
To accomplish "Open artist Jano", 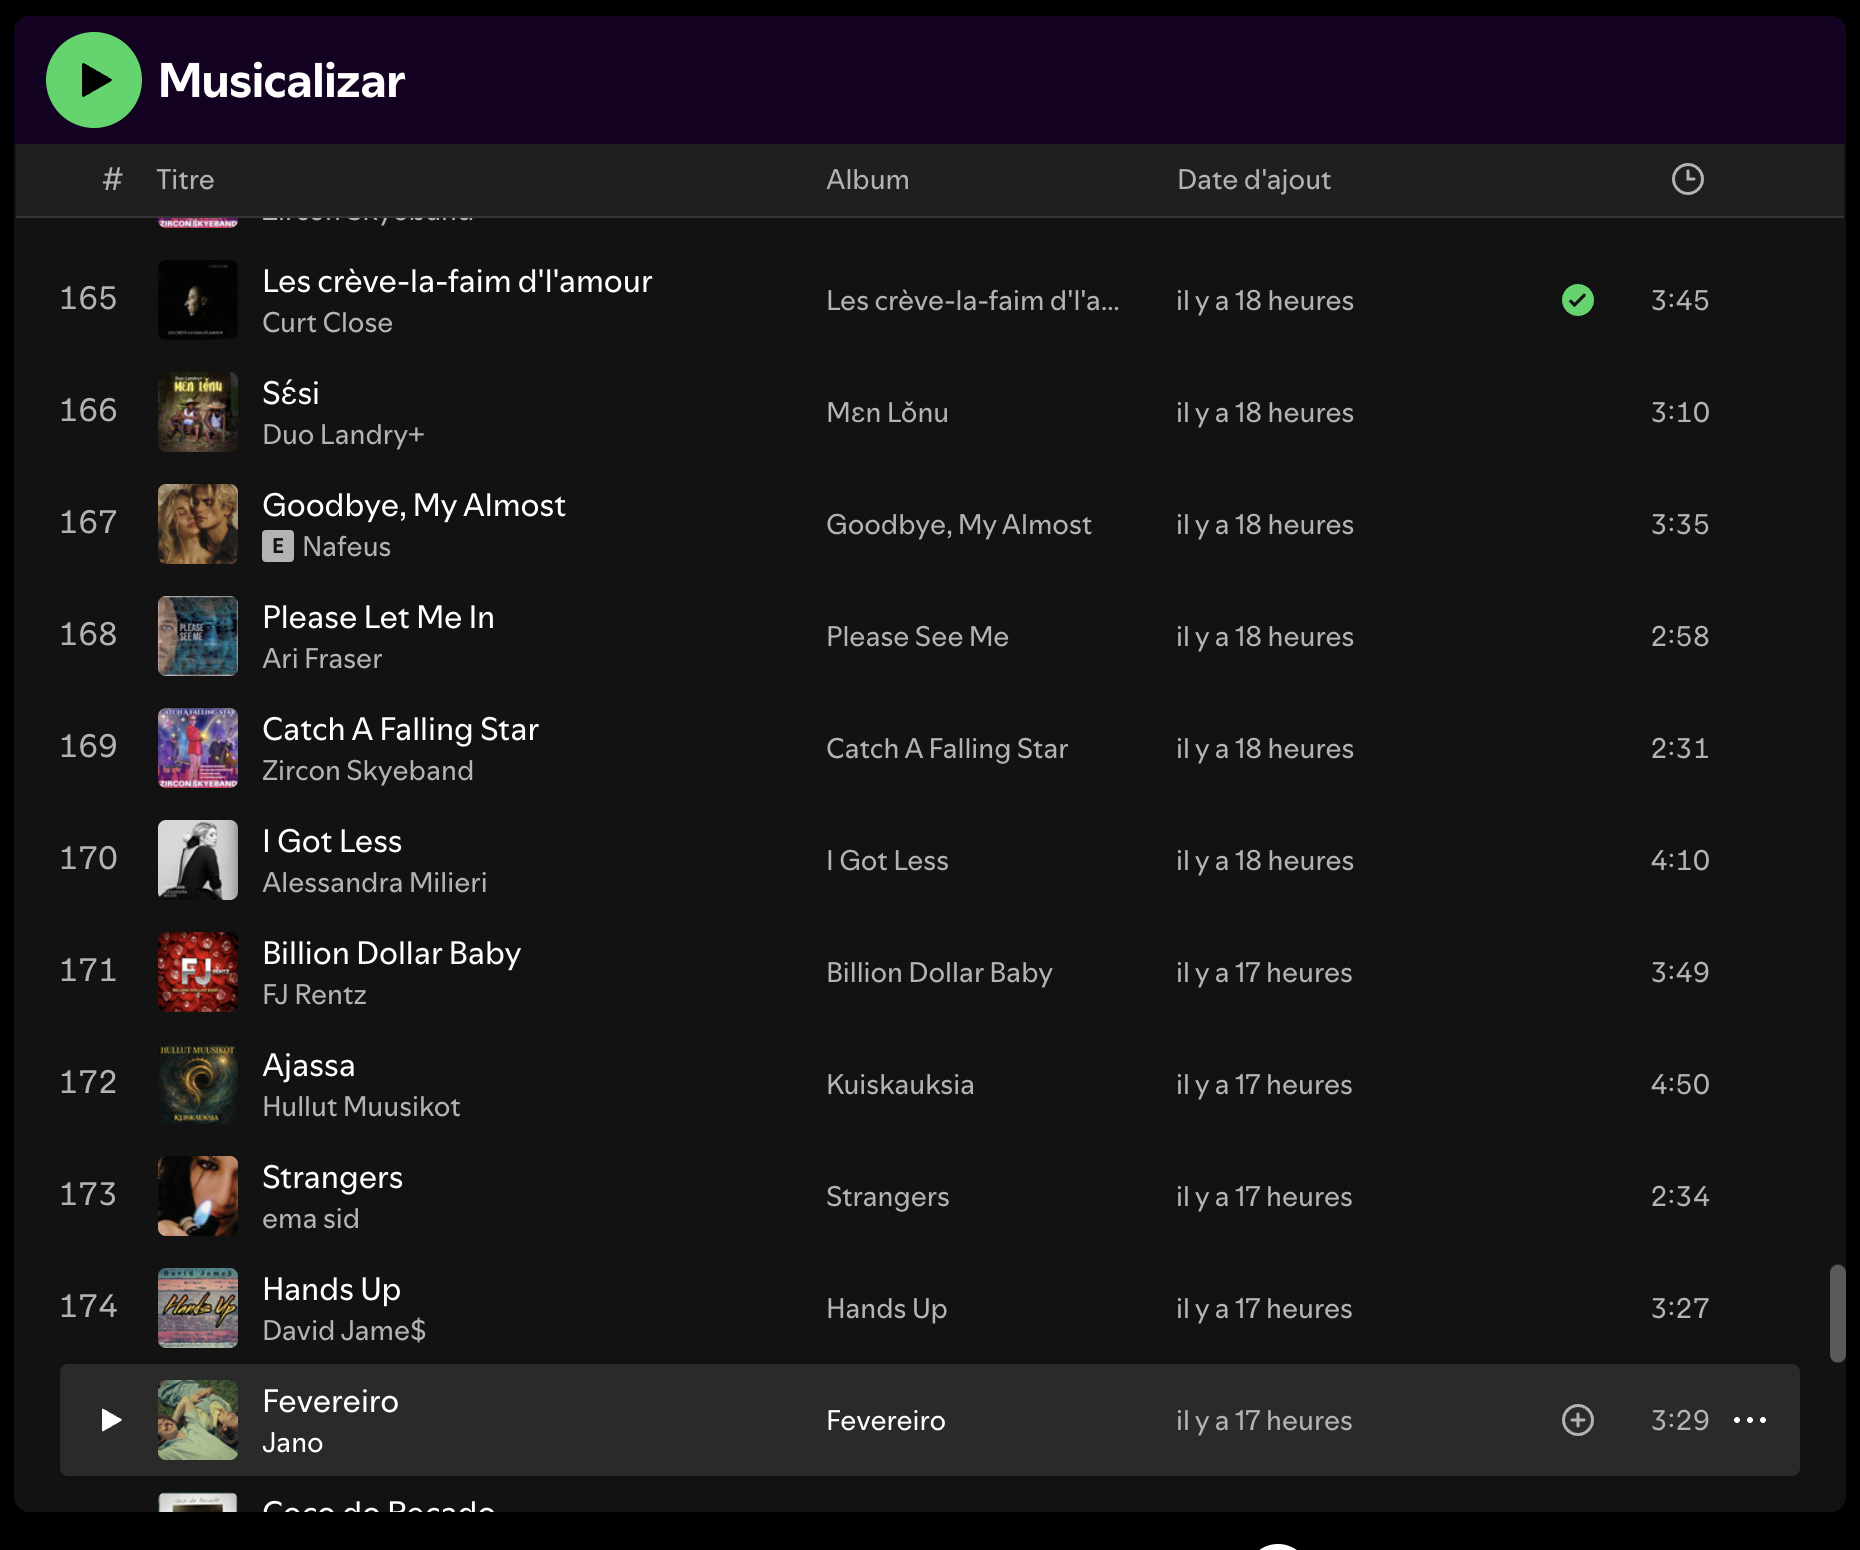I will click(292, 1443).
